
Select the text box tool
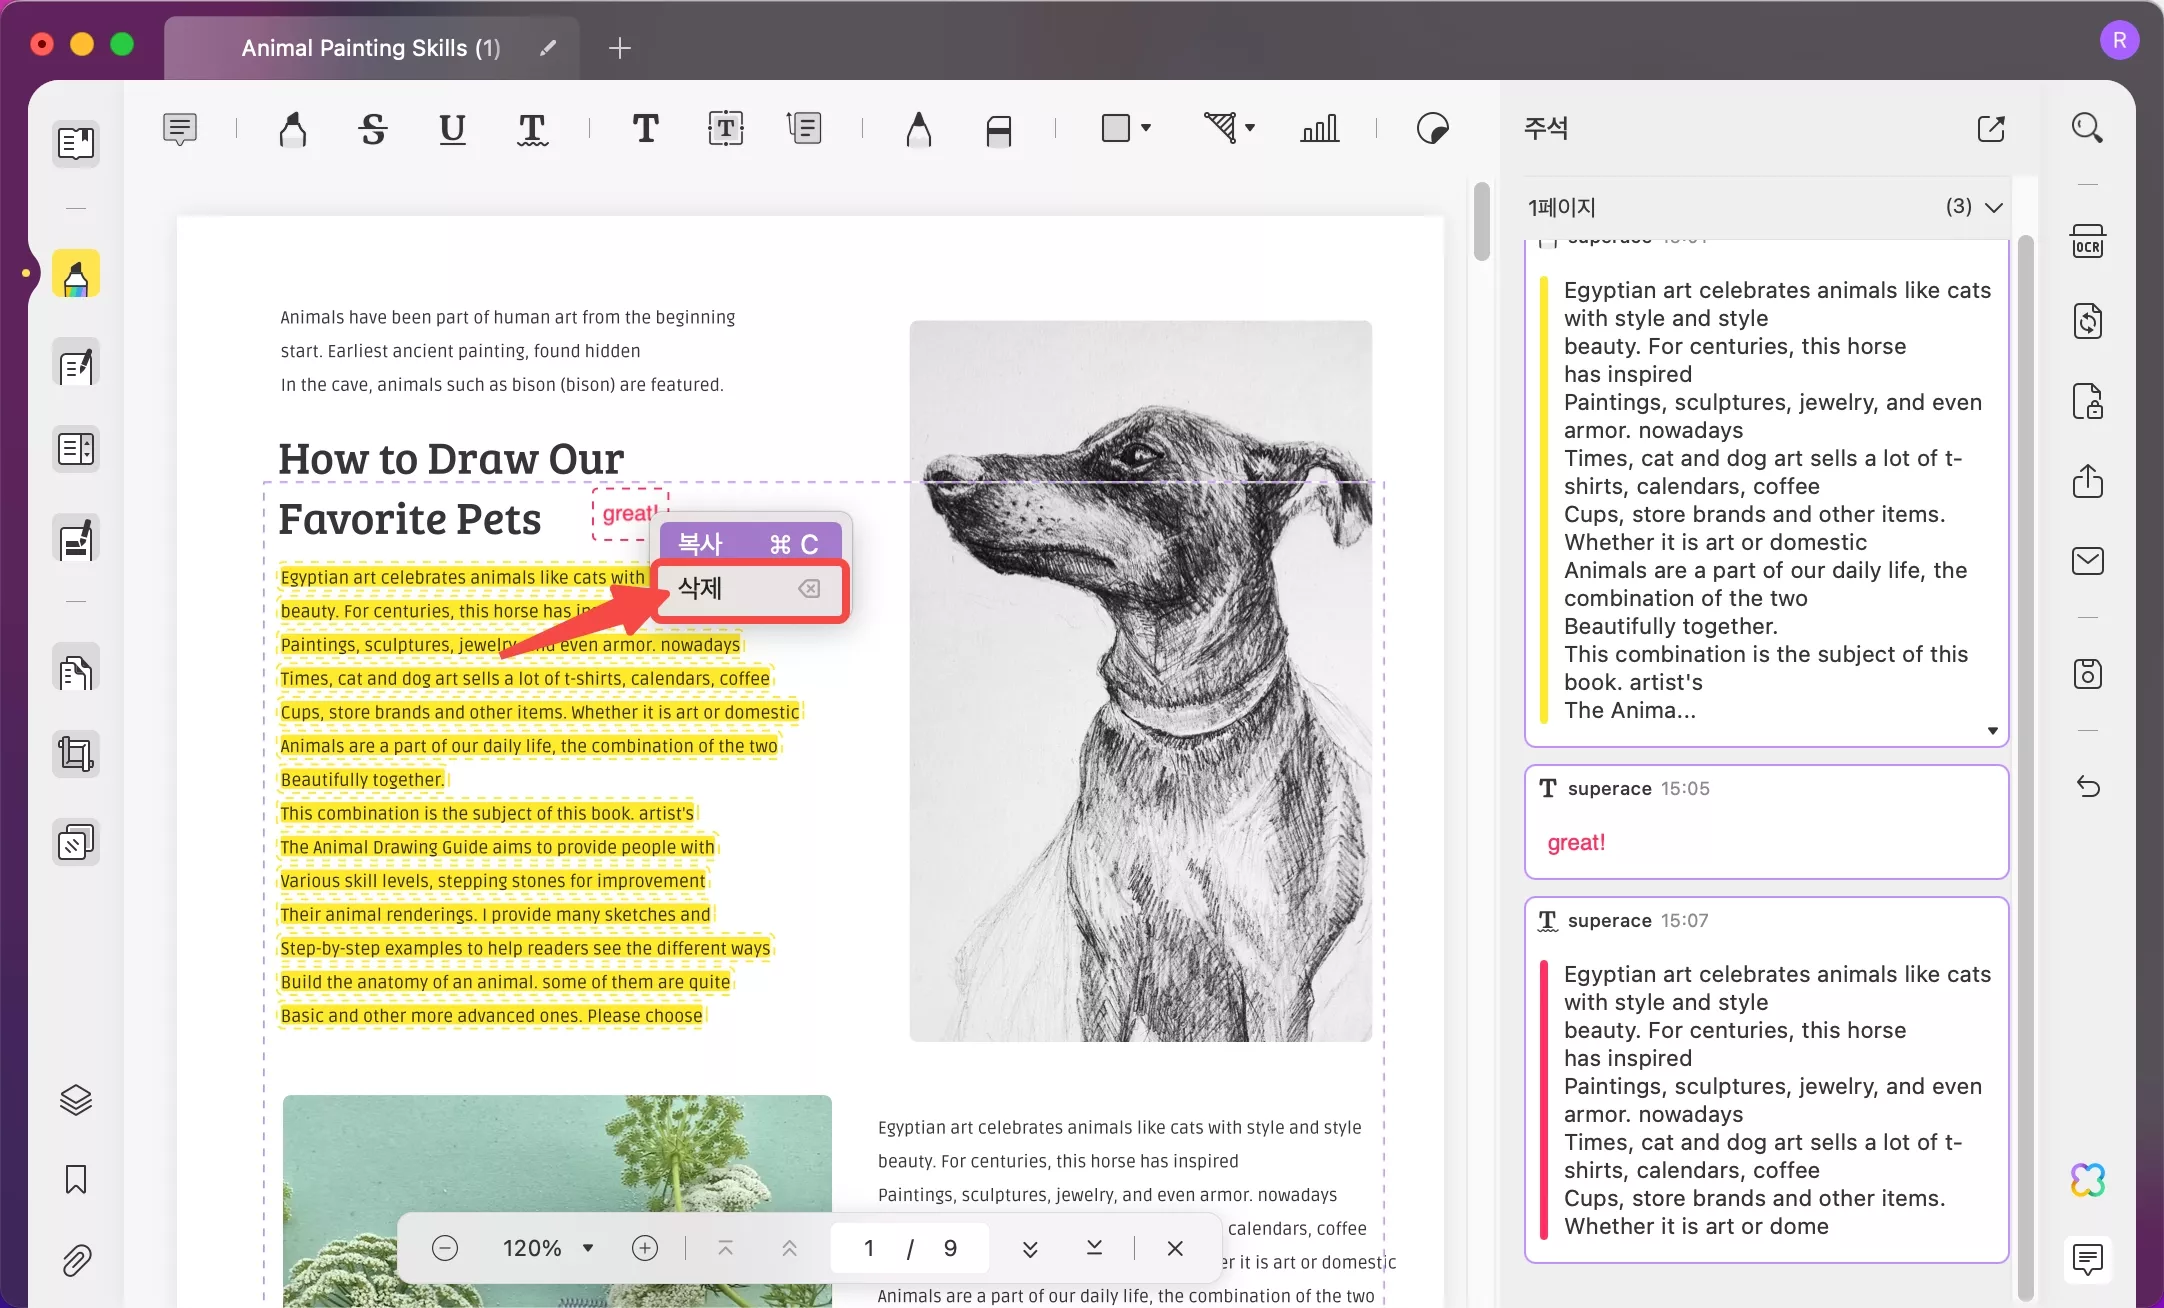click(x=725, y=129)
